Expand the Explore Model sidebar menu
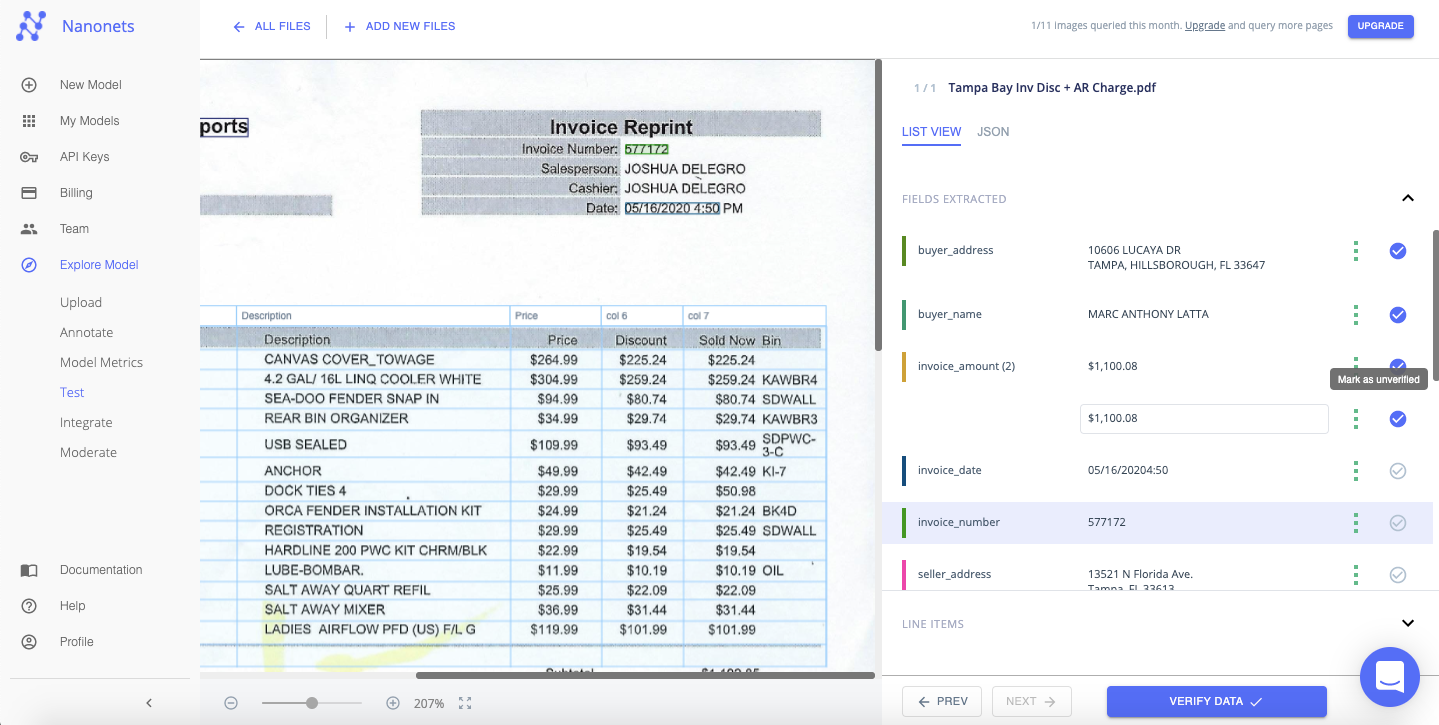The height and width of the screenshot is (725, 1439). [99, 265]
